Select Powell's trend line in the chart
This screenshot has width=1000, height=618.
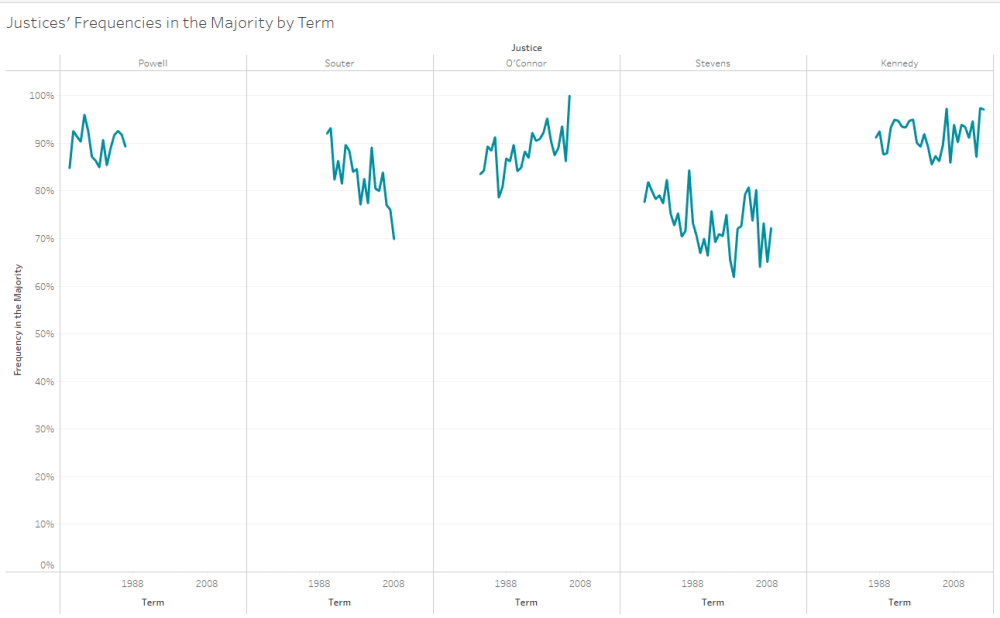[84, 116]
